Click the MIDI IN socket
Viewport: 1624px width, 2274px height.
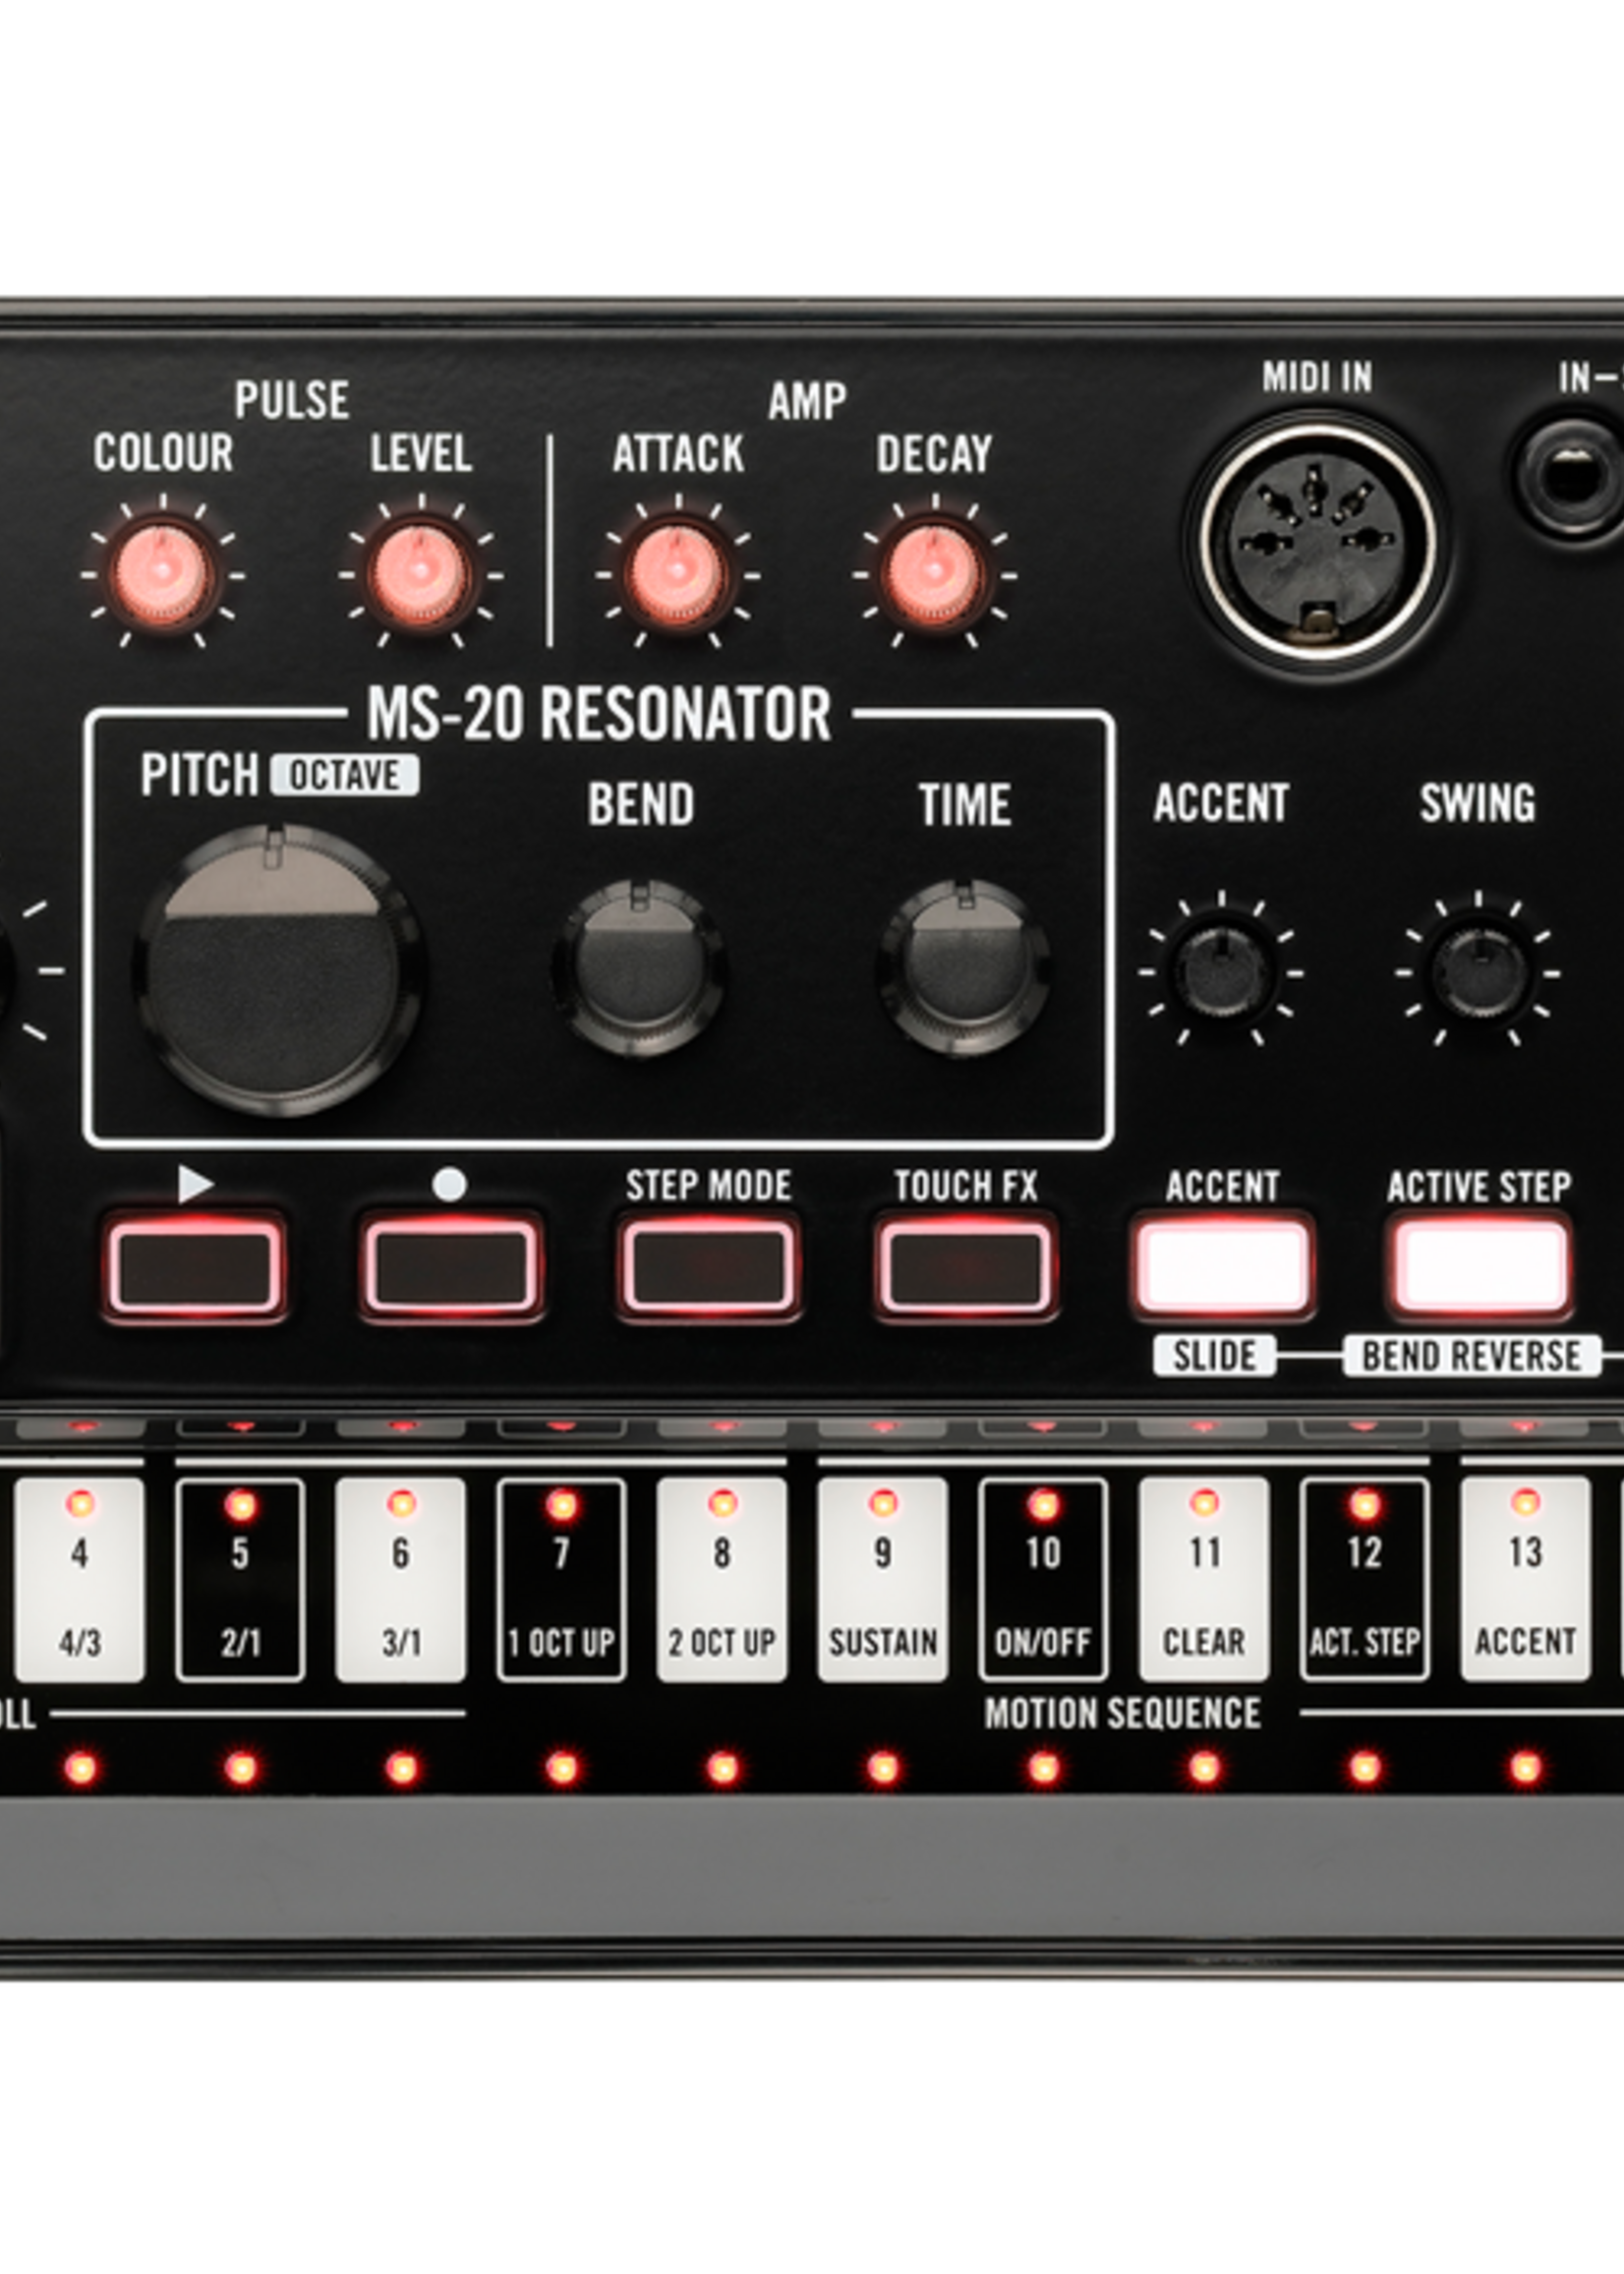[1318, 543]
